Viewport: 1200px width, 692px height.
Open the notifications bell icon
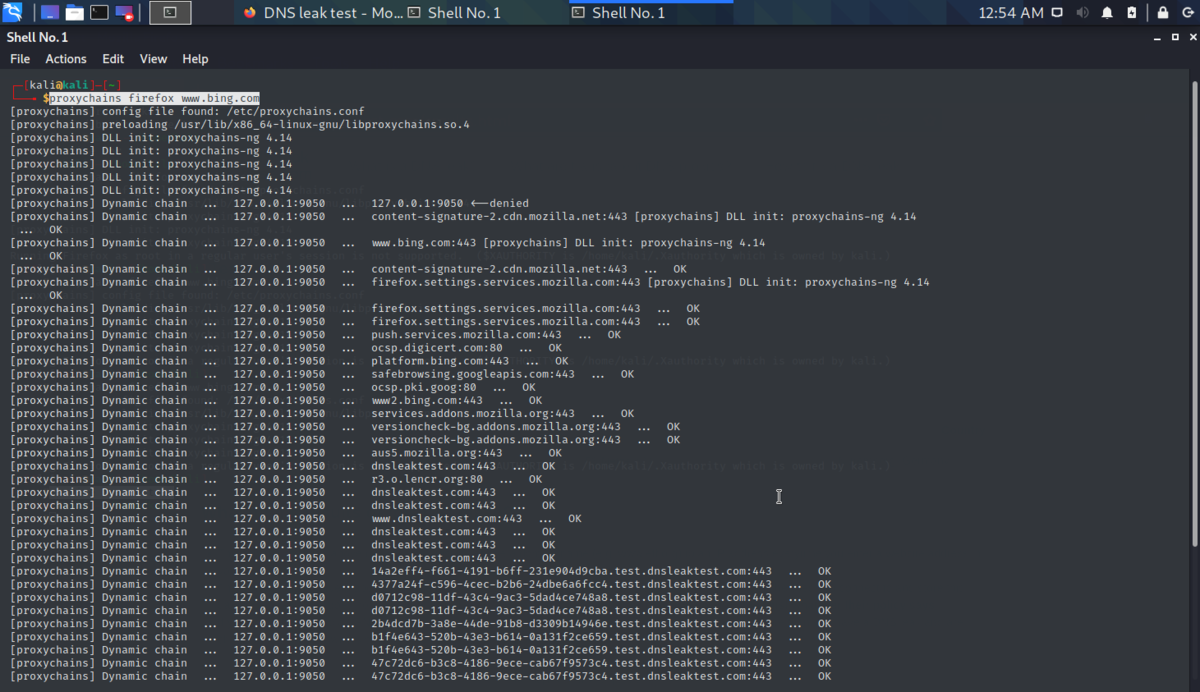[1107, 13]
